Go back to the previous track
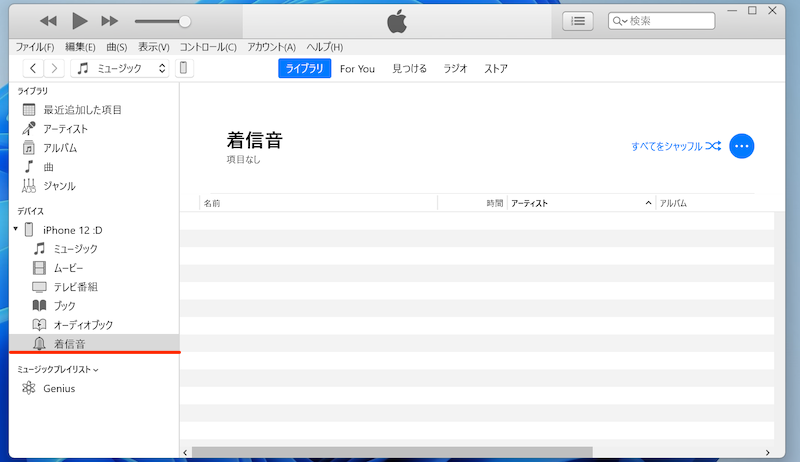Screen dimensions: 800x462 48,21
